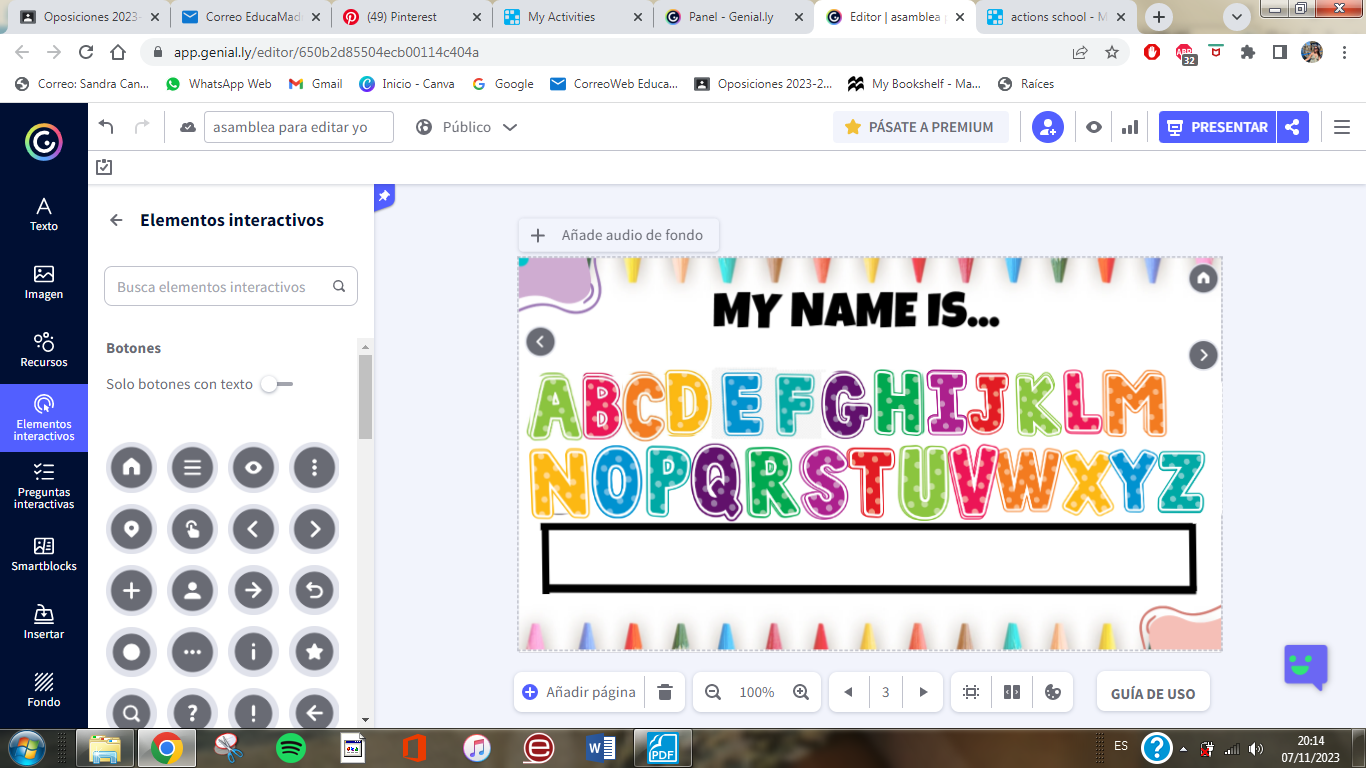Select the Texto tool in sidebar

43,214
